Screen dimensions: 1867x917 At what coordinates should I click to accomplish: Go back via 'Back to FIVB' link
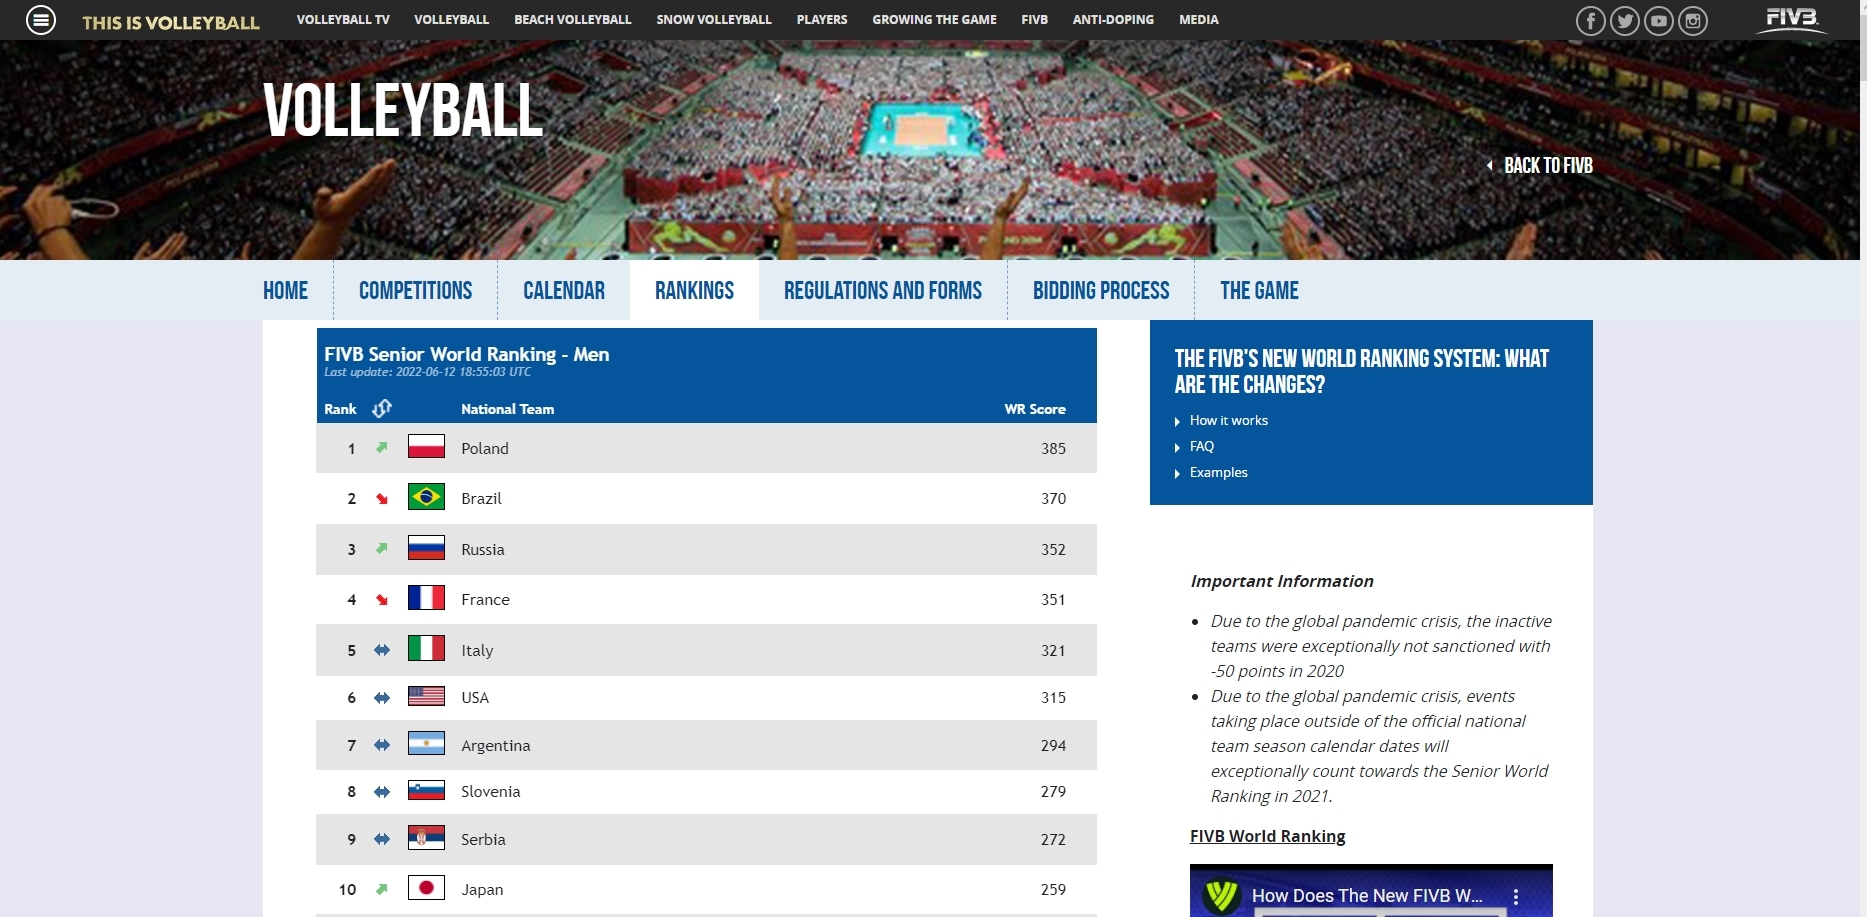click(1547, 166)
